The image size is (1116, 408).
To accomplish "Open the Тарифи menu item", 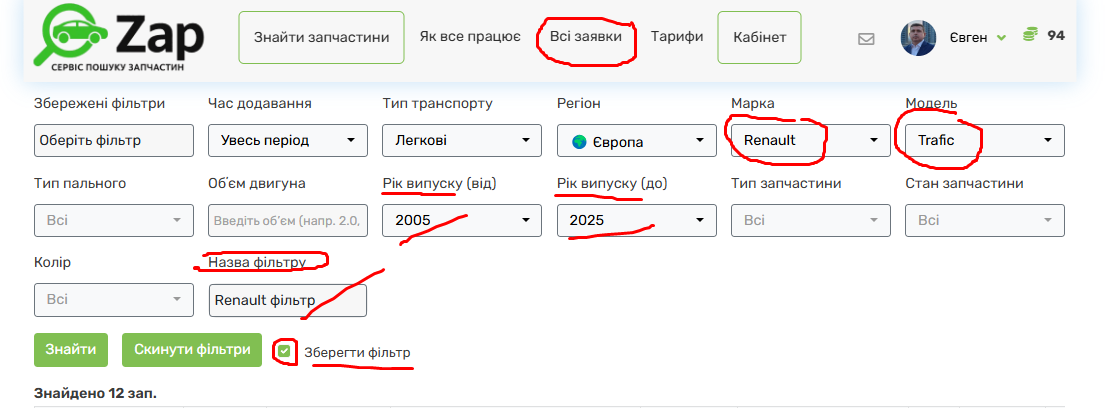I will 677,36.
